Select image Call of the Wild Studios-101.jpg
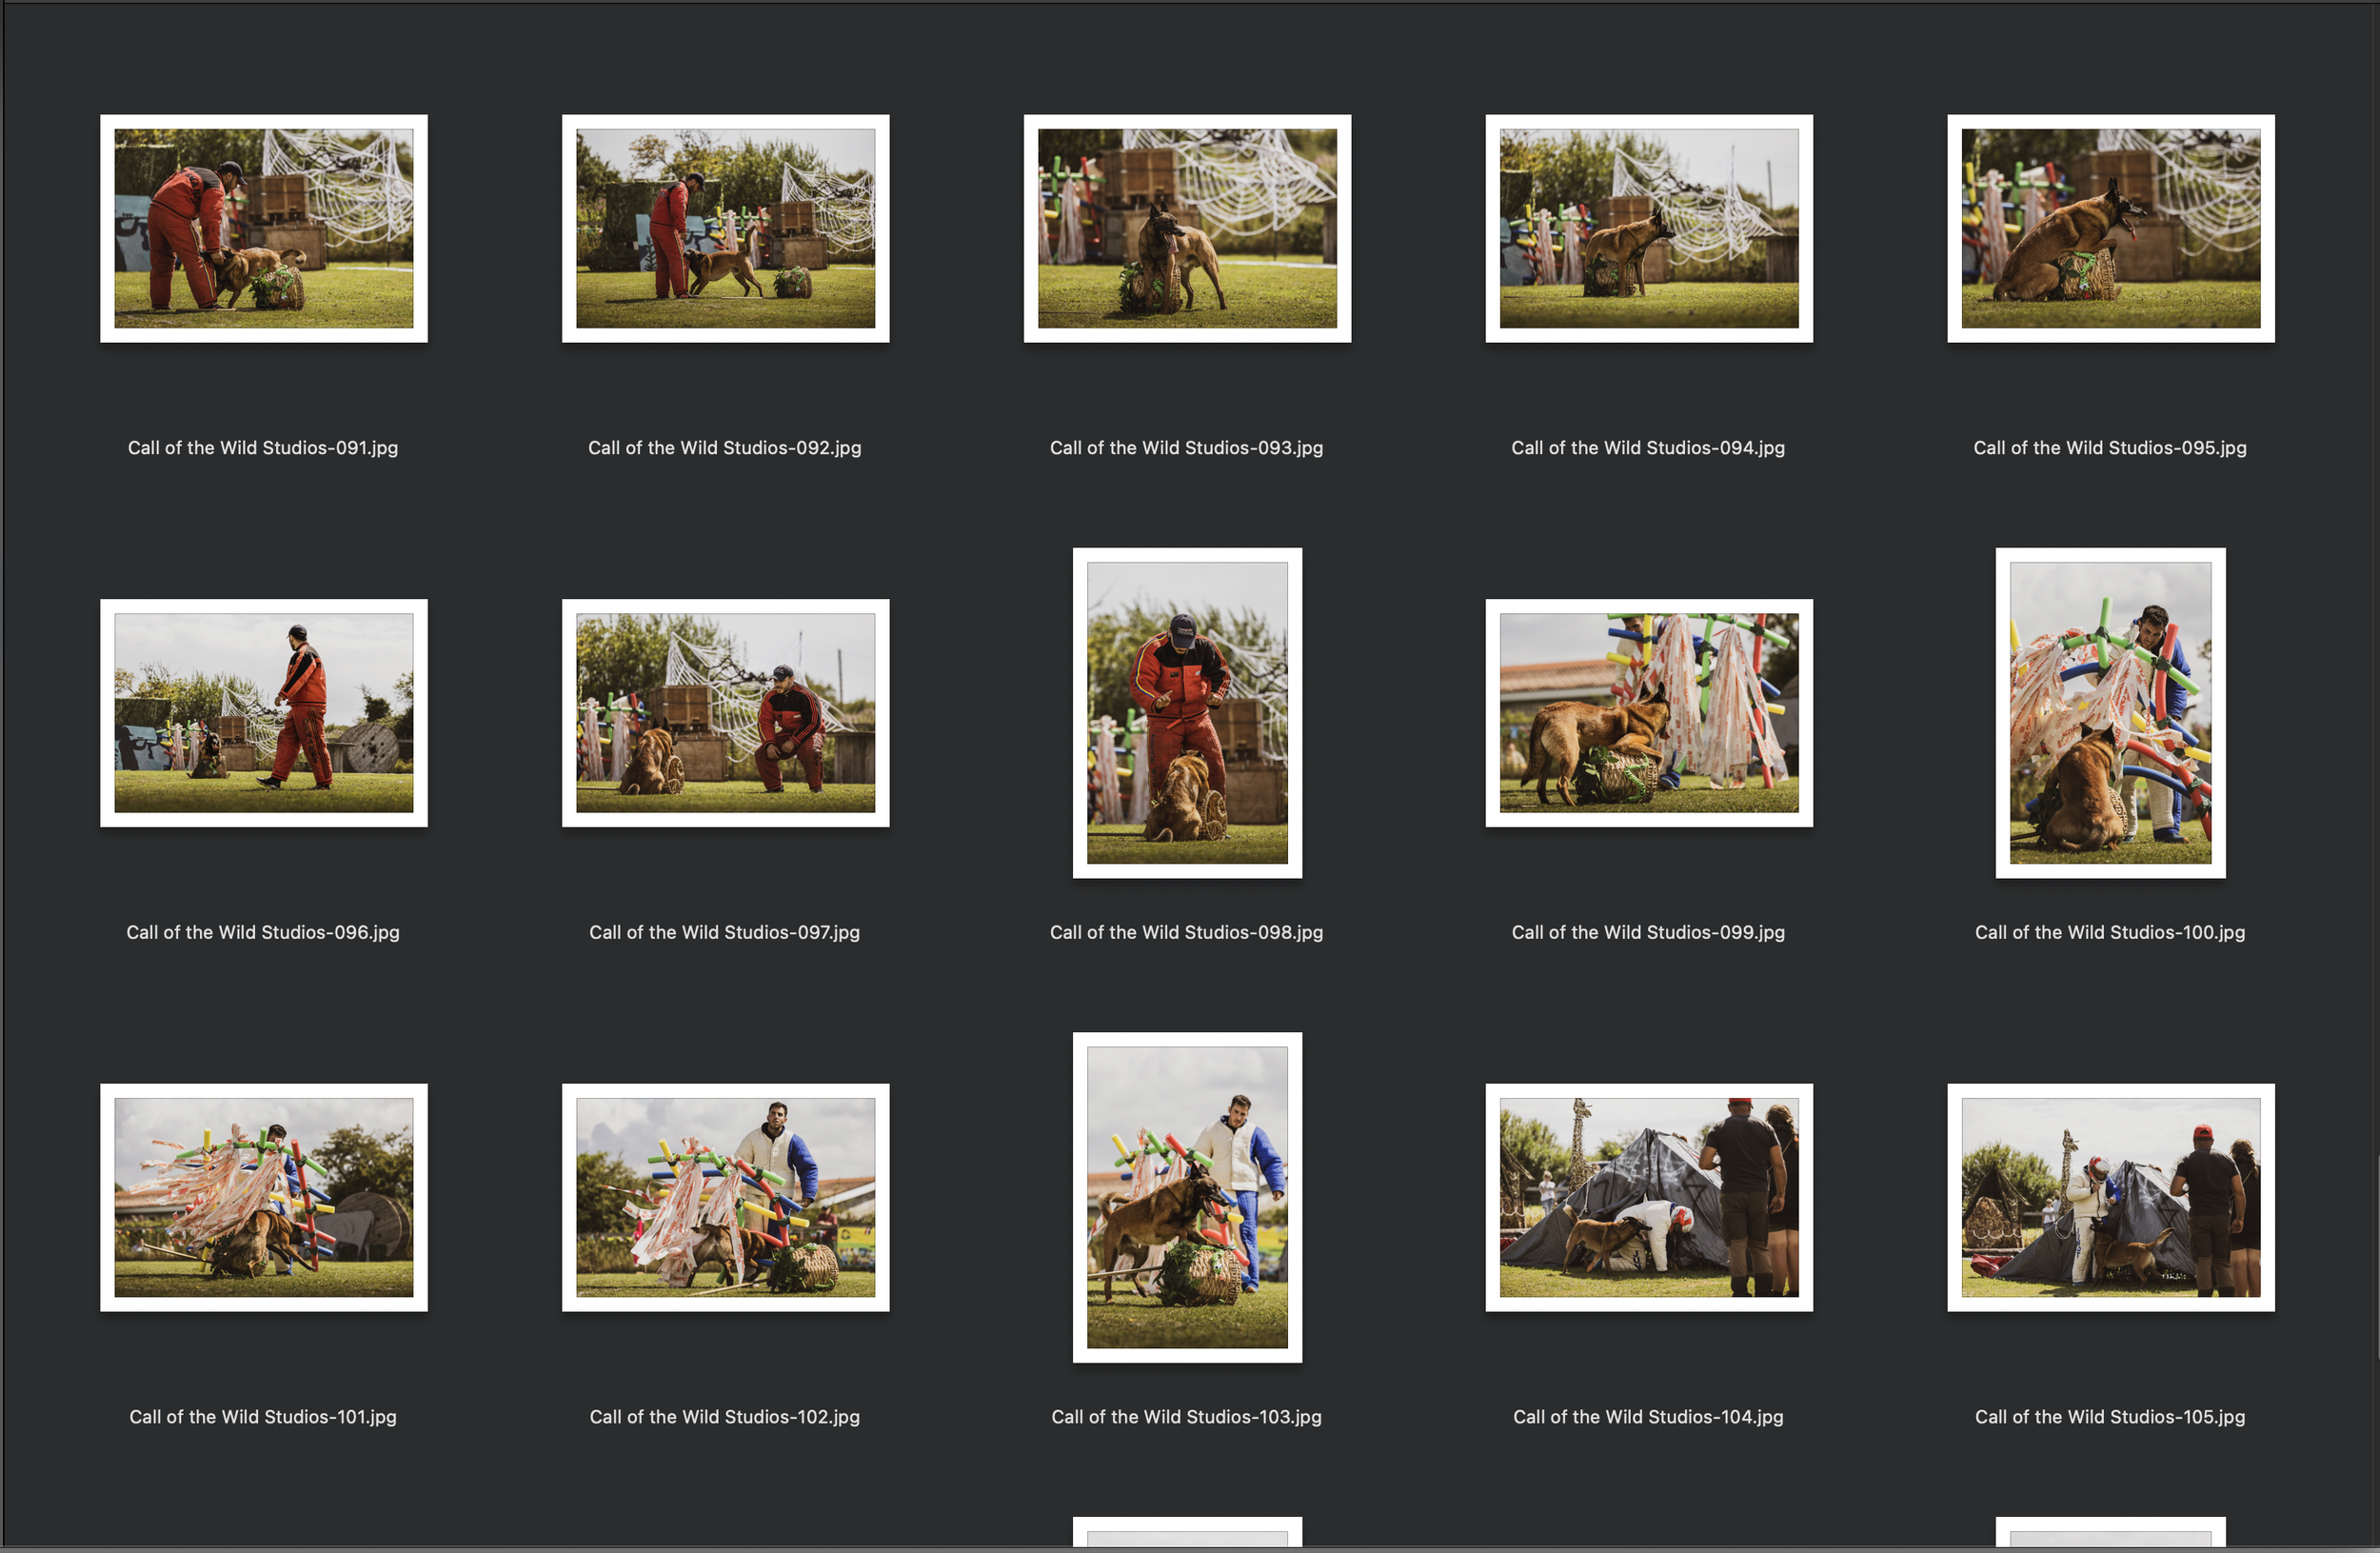The image size is (2380, 1553). 263,1197
